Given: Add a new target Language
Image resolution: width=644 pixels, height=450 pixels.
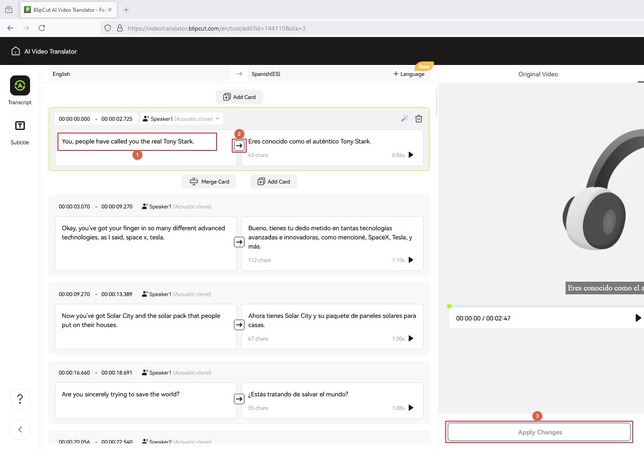Looking at the screenshot, I should coord(408,74).
